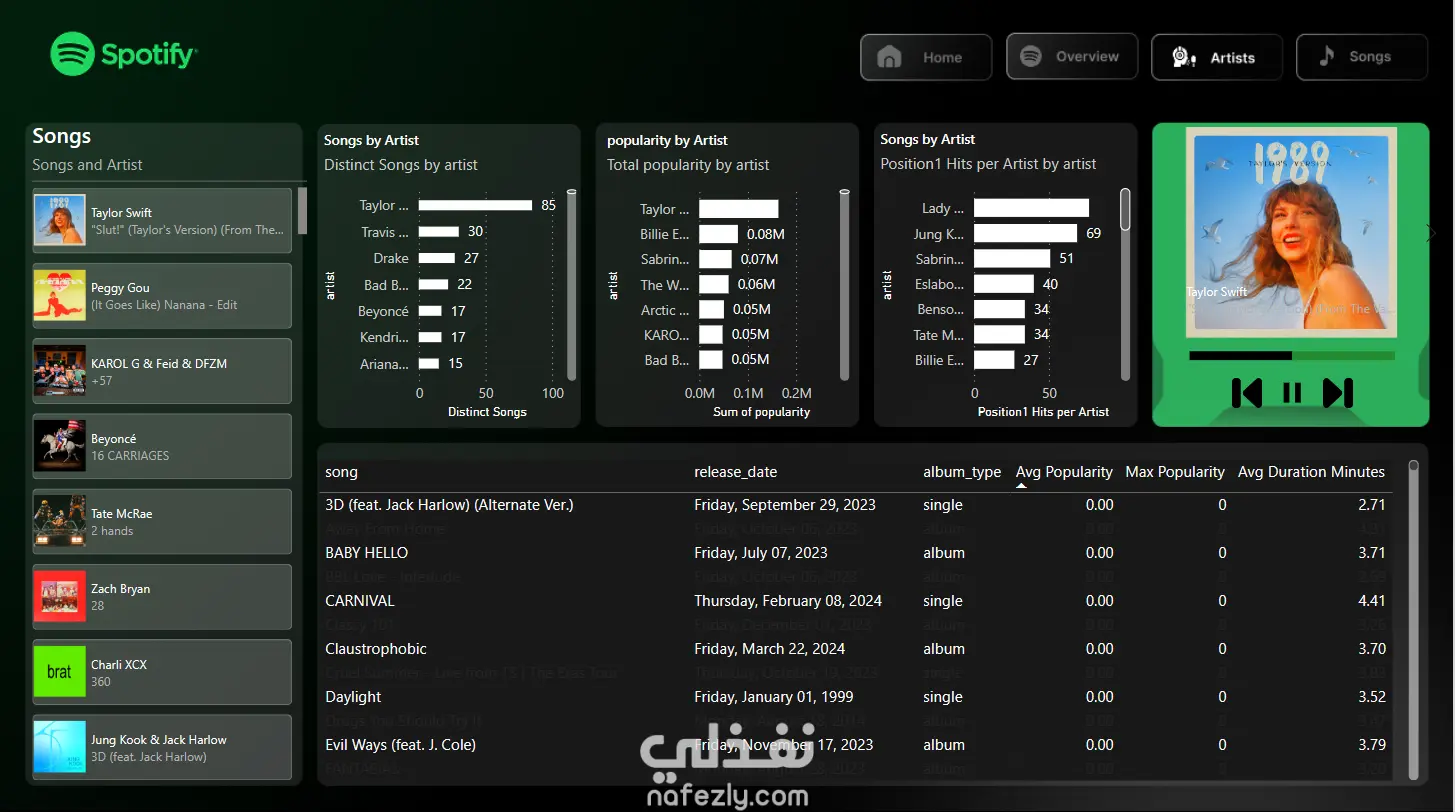Sort table by album_type column
The image size is (1455, 812).
(x=962, y=472)
